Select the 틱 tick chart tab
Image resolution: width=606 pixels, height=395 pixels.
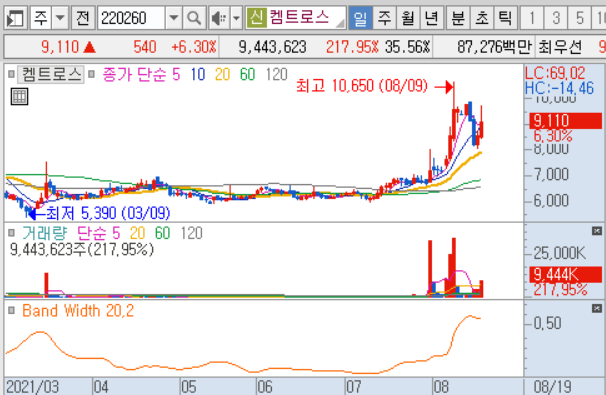505,18
